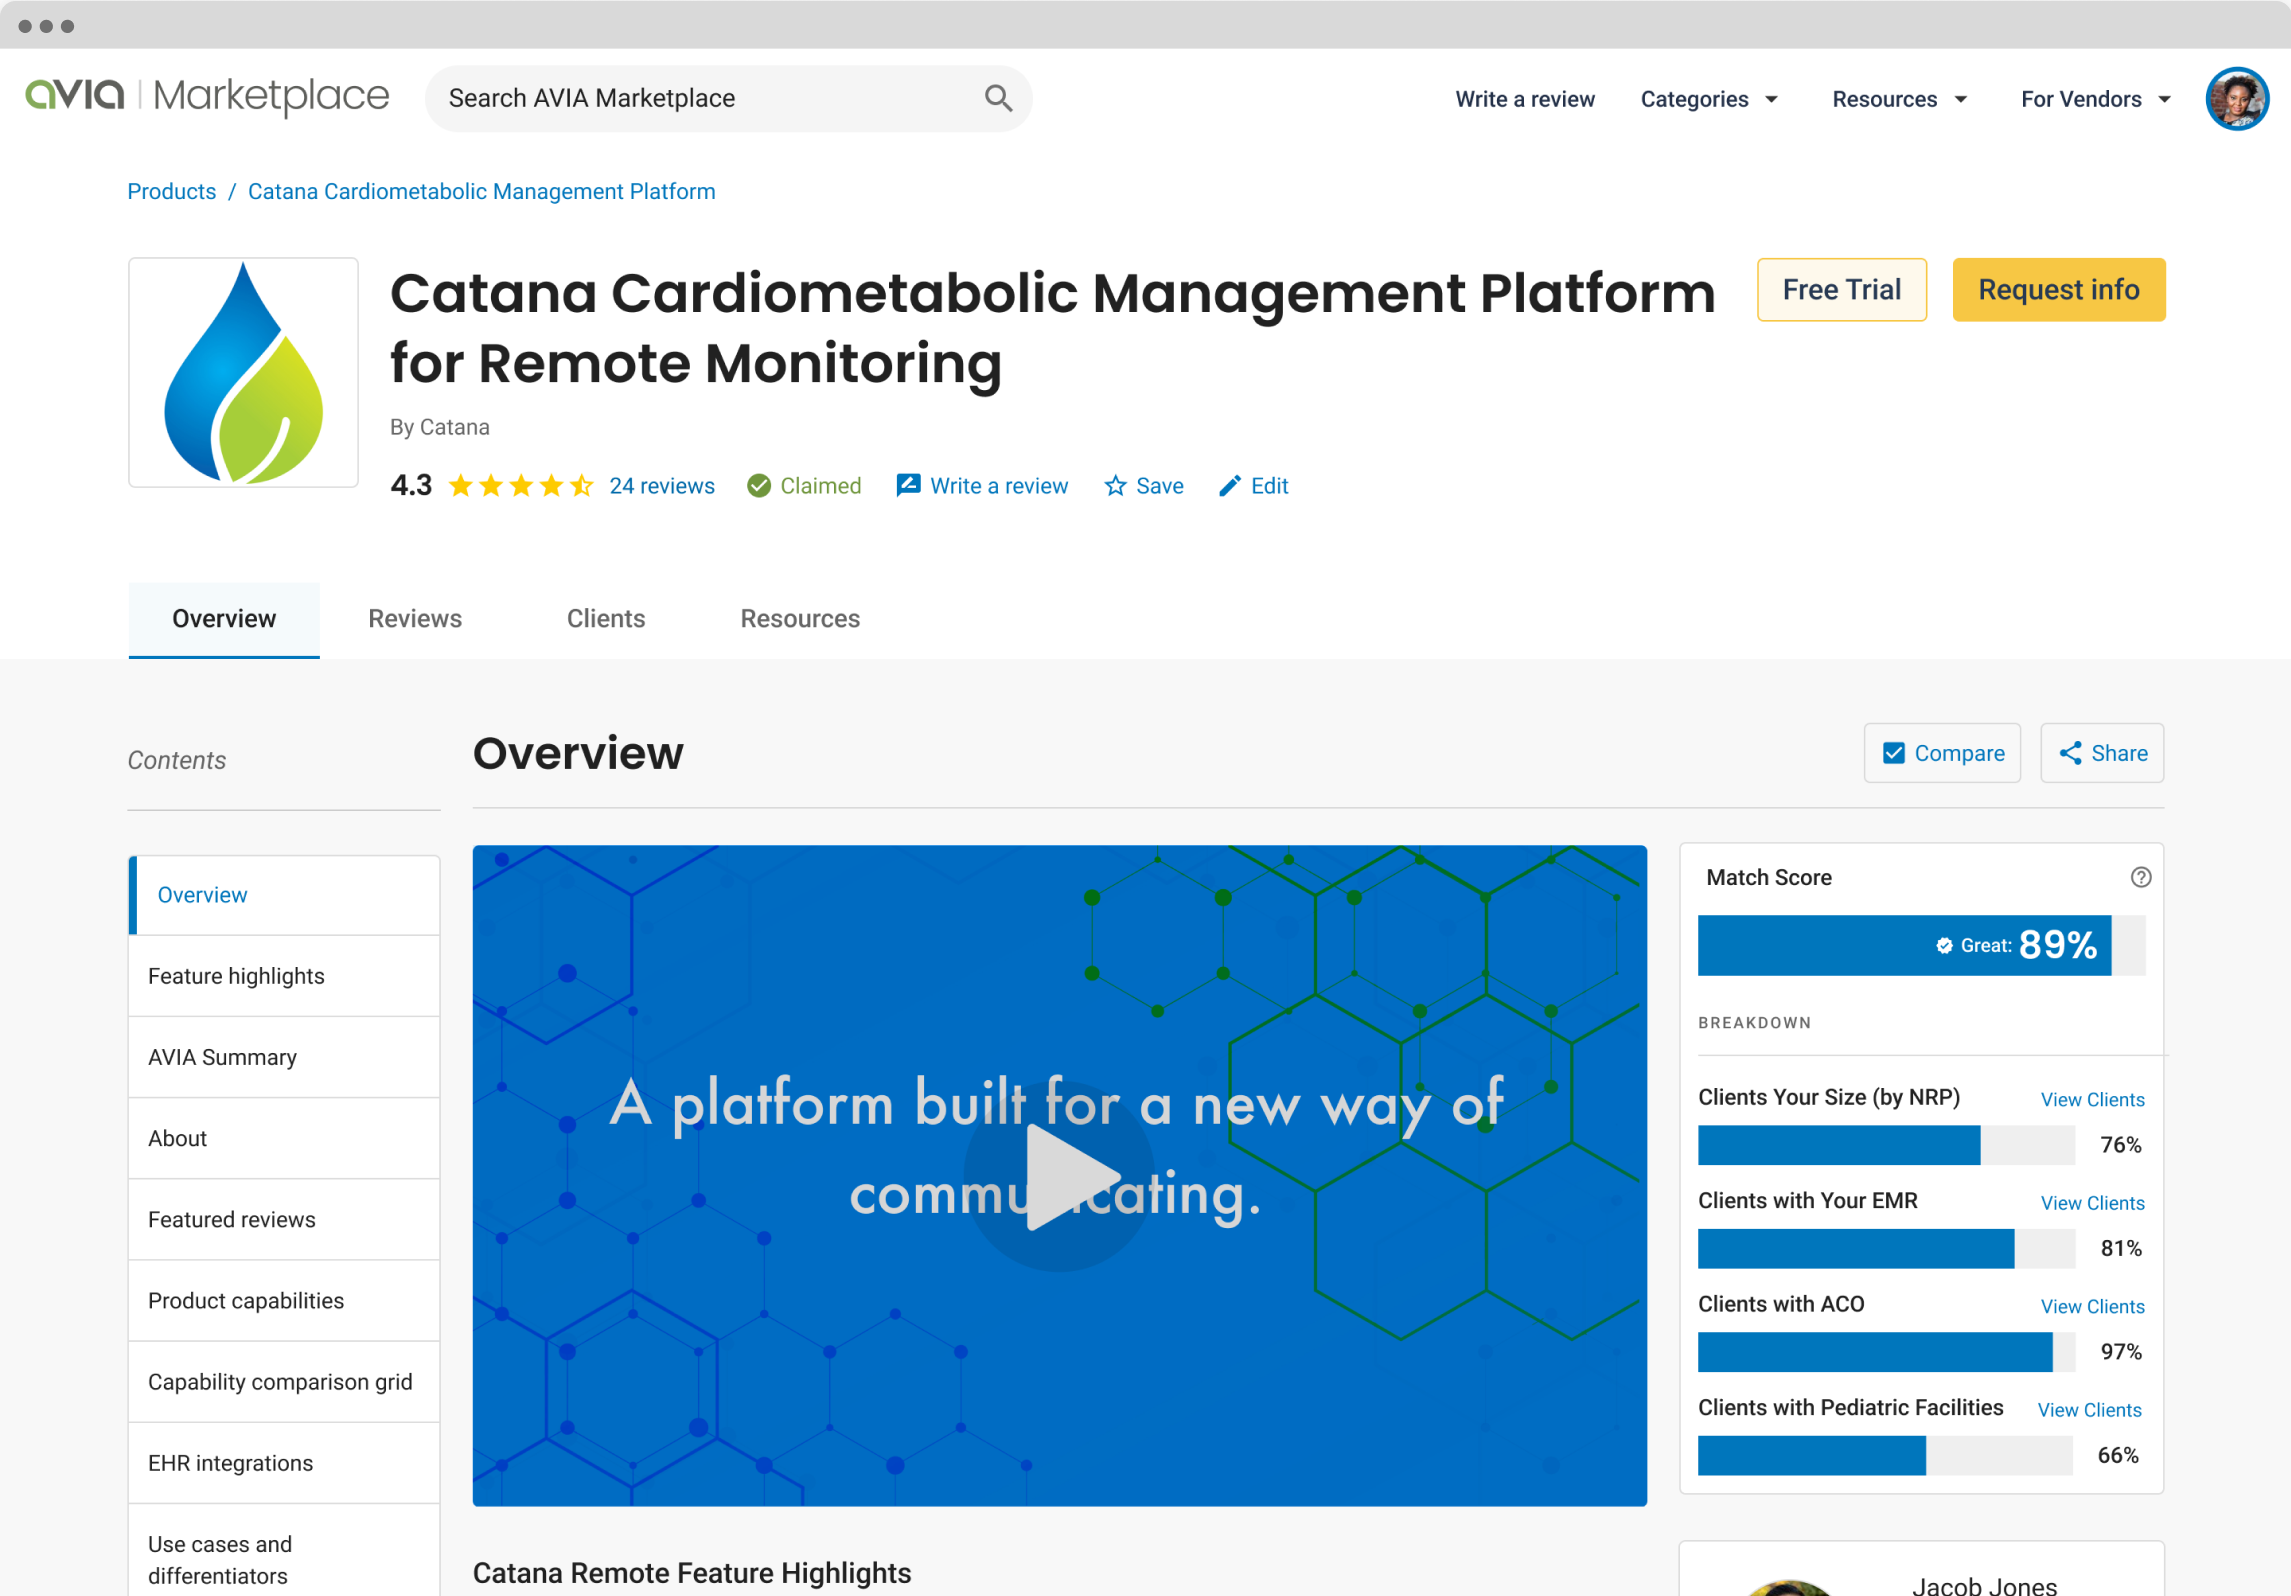
Task: Click the Match Score help icon
Action: [x=2140, y=877]
